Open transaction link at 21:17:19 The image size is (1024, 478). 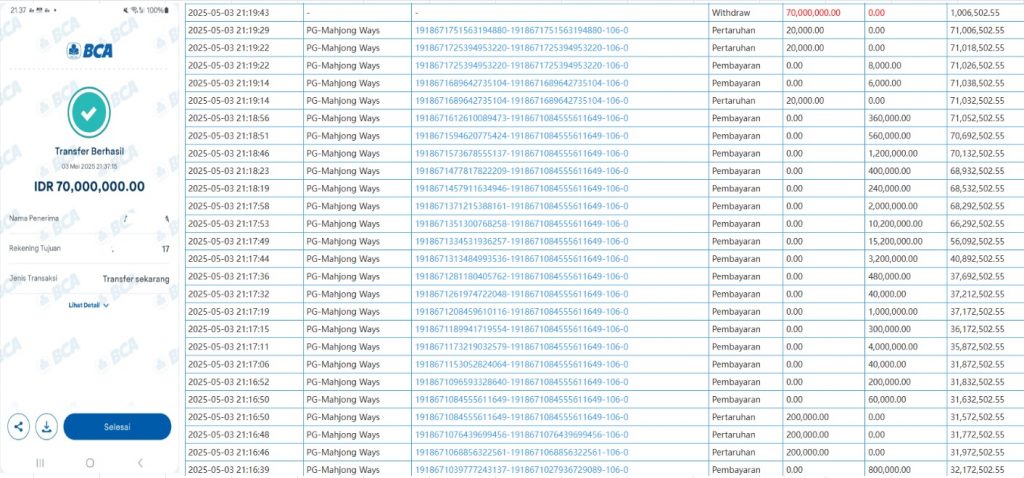pyautogui.click(x=522, y=311)
